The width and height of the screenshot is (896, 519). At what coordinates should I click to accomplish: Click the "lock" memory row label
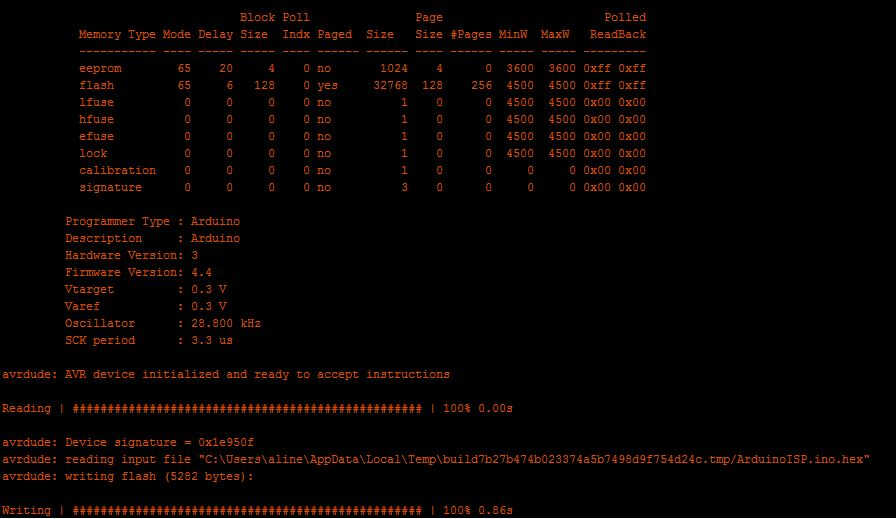93,153
